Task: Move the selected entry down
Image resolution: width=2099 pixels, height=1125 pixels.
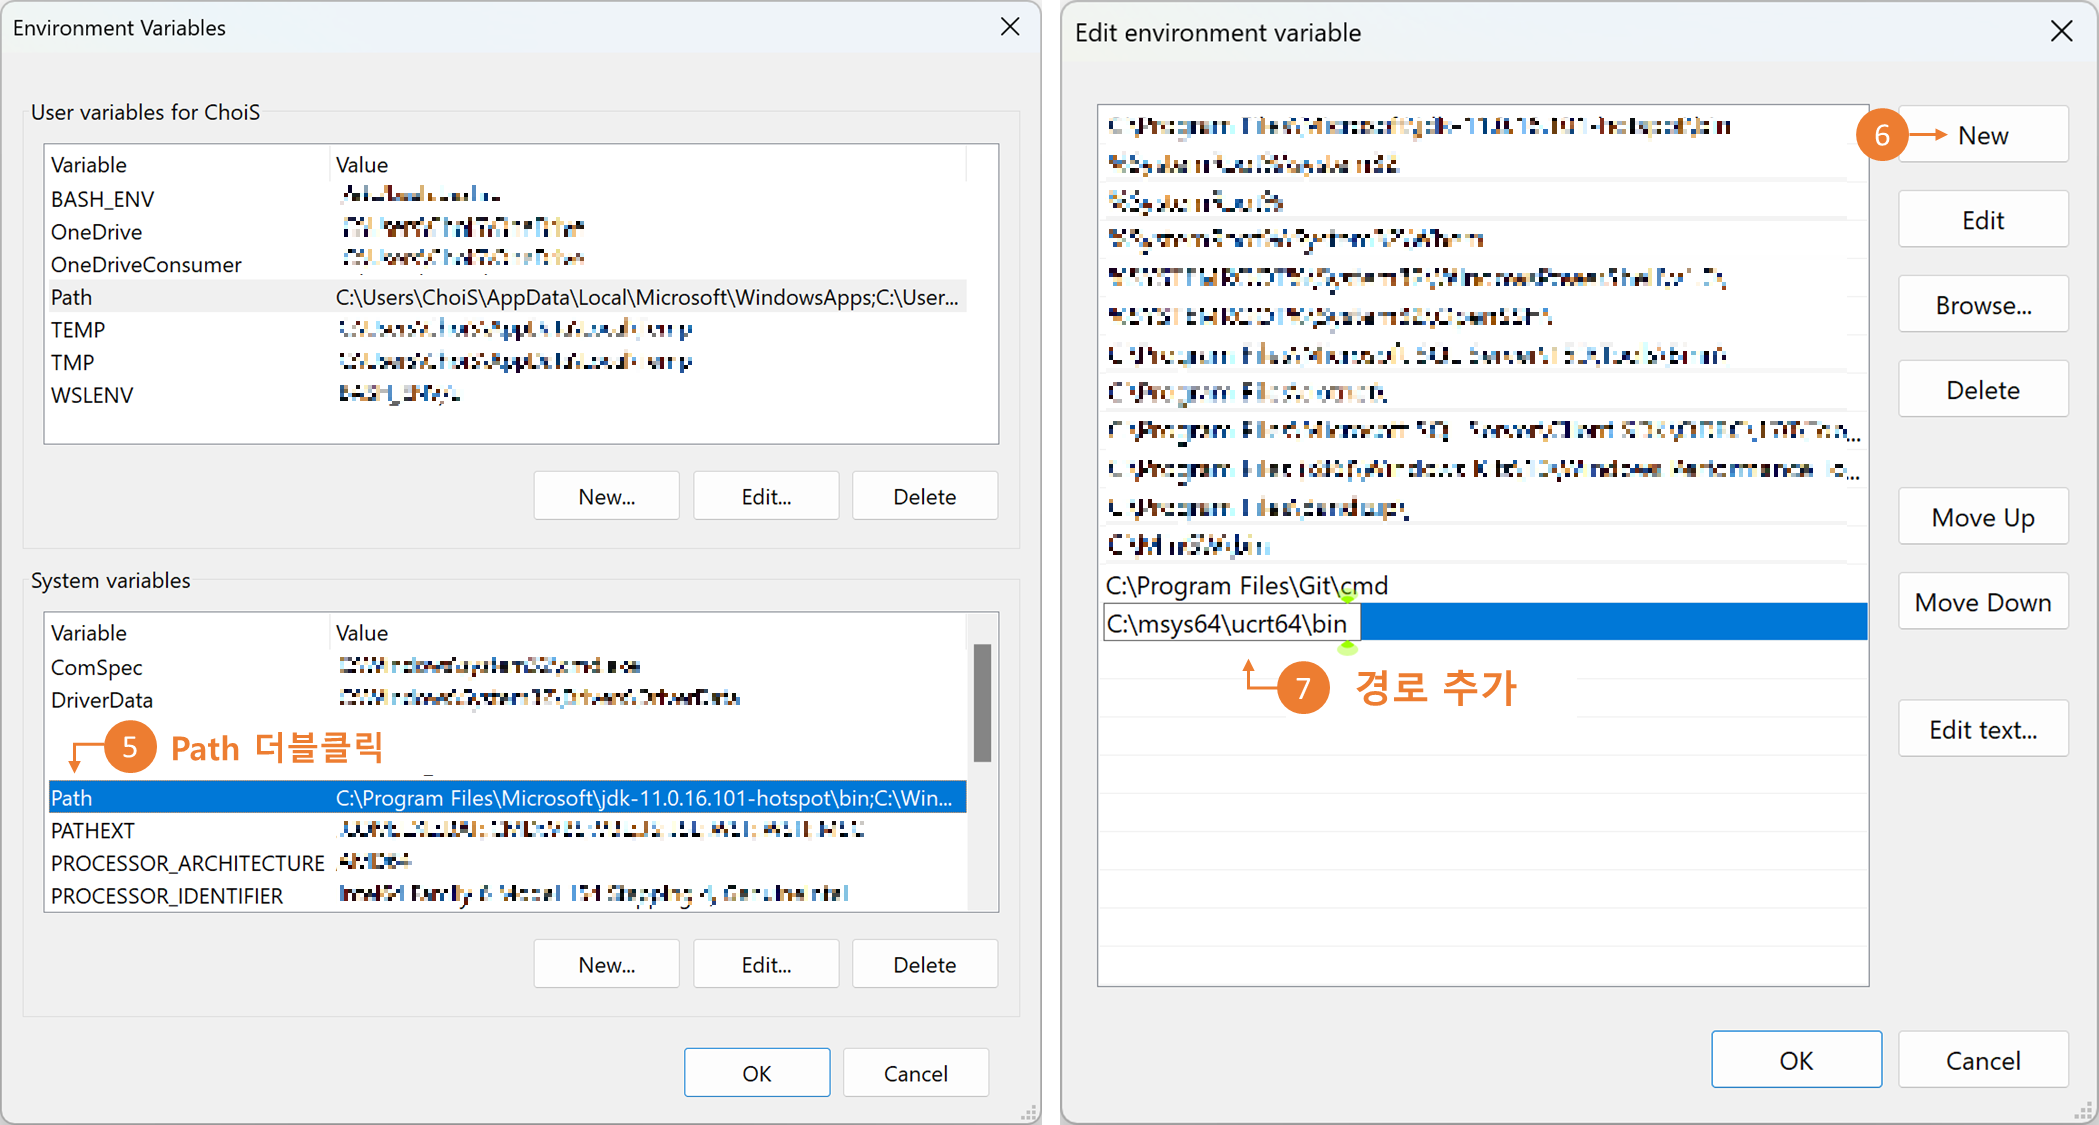Action: (1982, 602)
